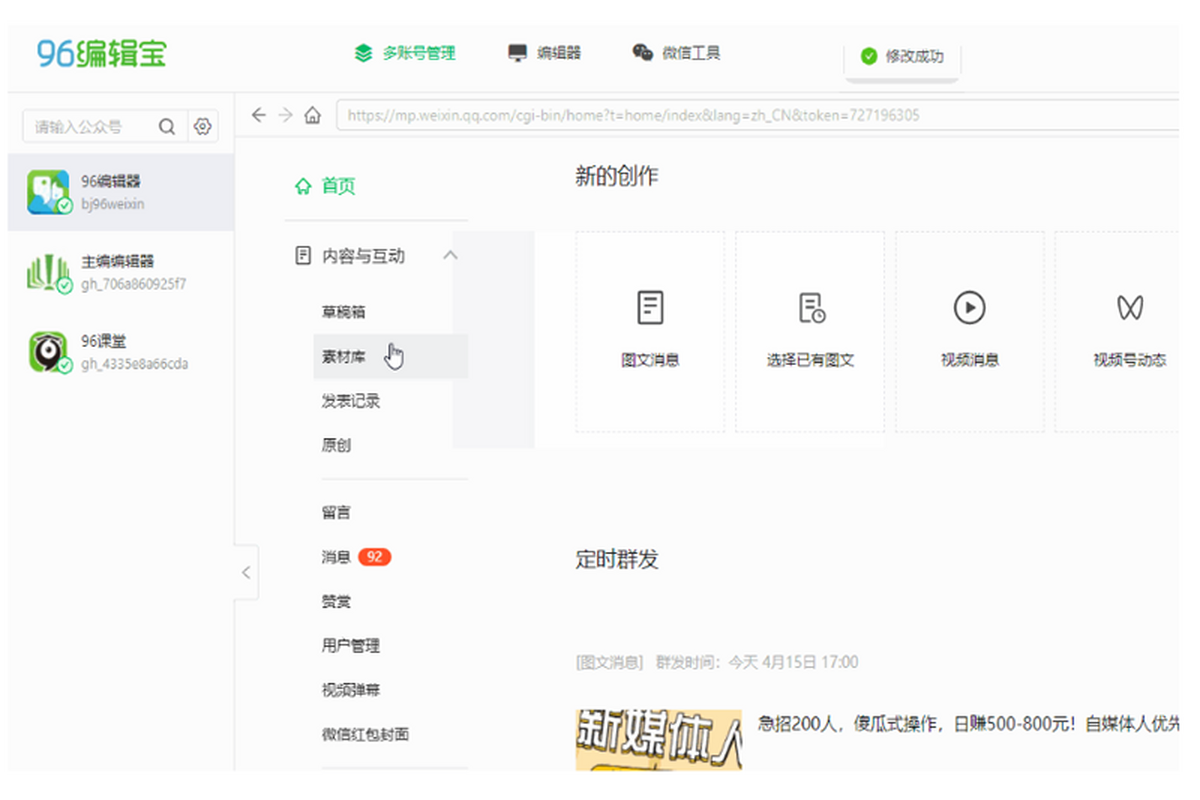Choose 选择已有图文 creation option
This screenshot has height=800, width=1200.
[810, 331]
